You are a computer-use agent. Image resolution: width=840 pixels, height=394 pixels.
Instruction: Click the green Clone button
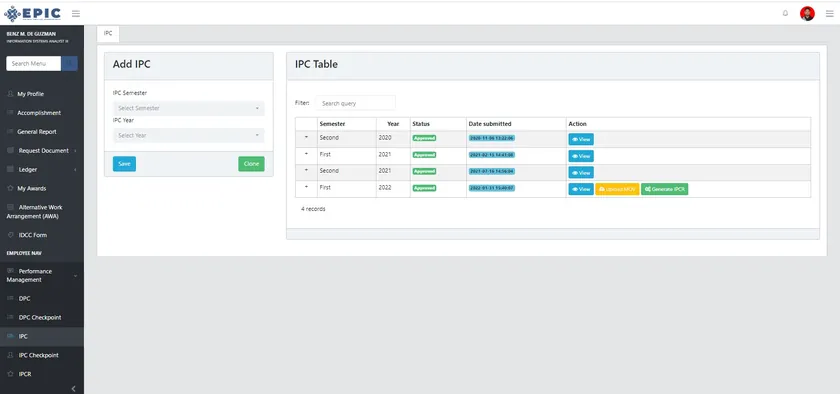click(251, 164)
